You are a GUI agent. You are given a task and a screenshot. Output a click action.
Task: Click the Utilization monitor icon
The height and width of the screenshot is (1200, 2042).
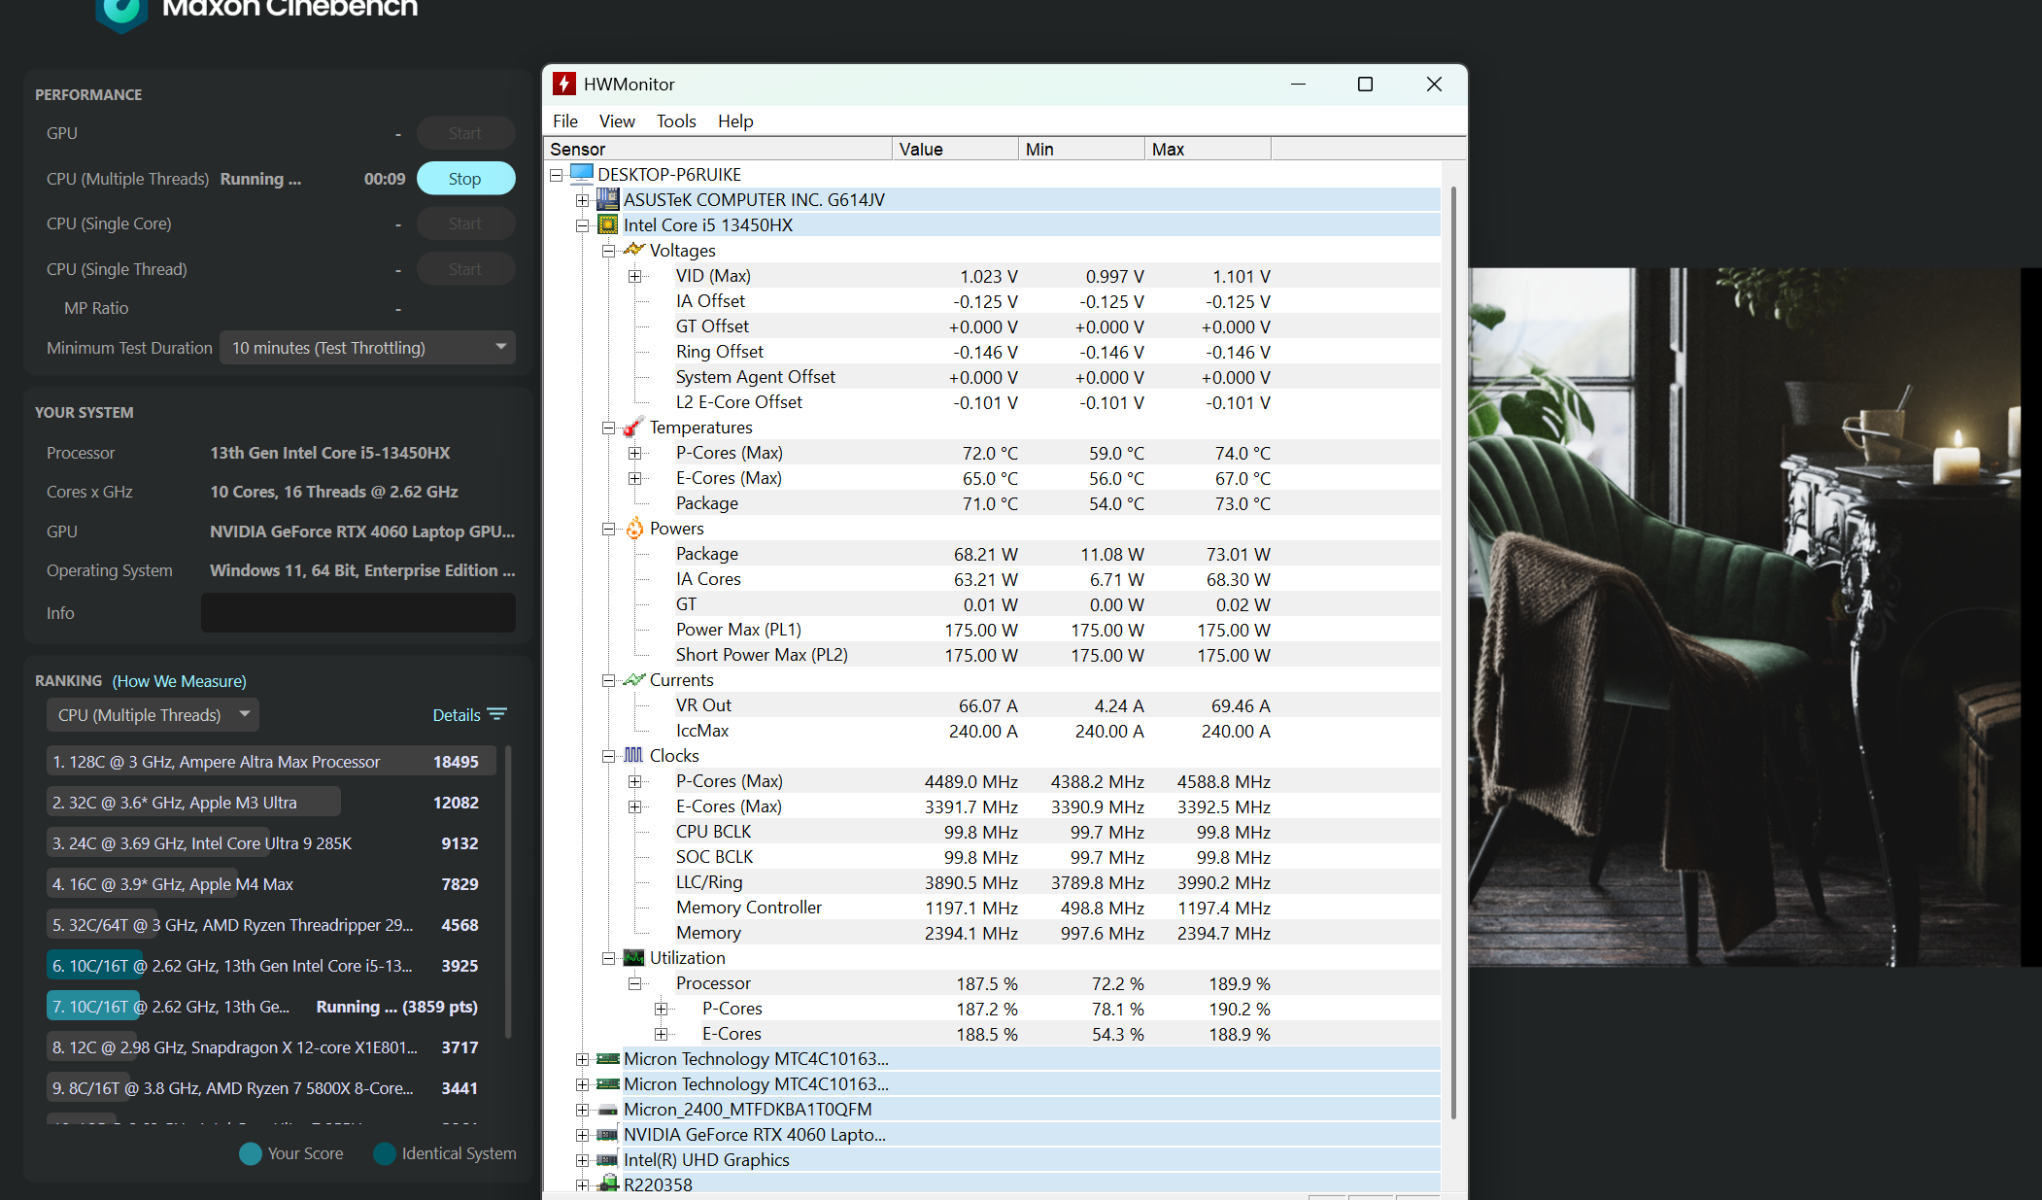tap(634, 957)
